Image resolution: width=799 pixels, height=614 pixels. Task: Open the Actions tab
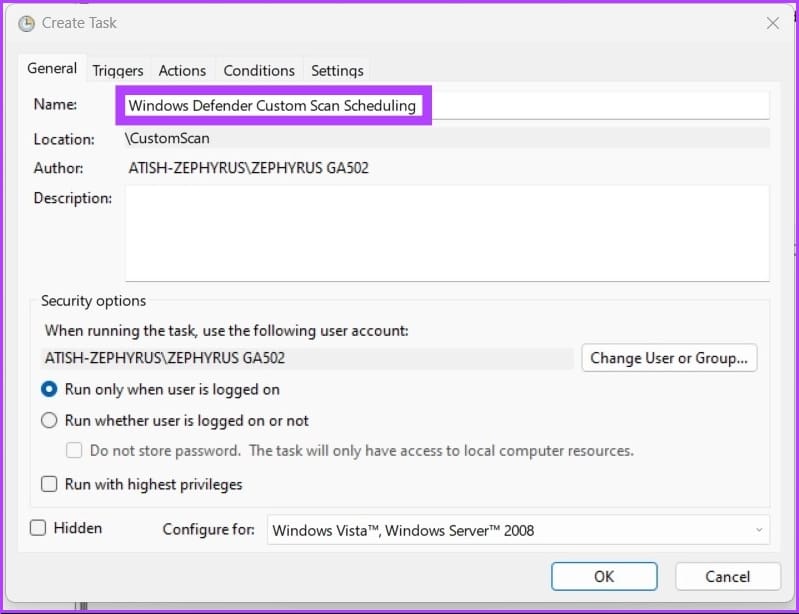[x=182, y=70]
